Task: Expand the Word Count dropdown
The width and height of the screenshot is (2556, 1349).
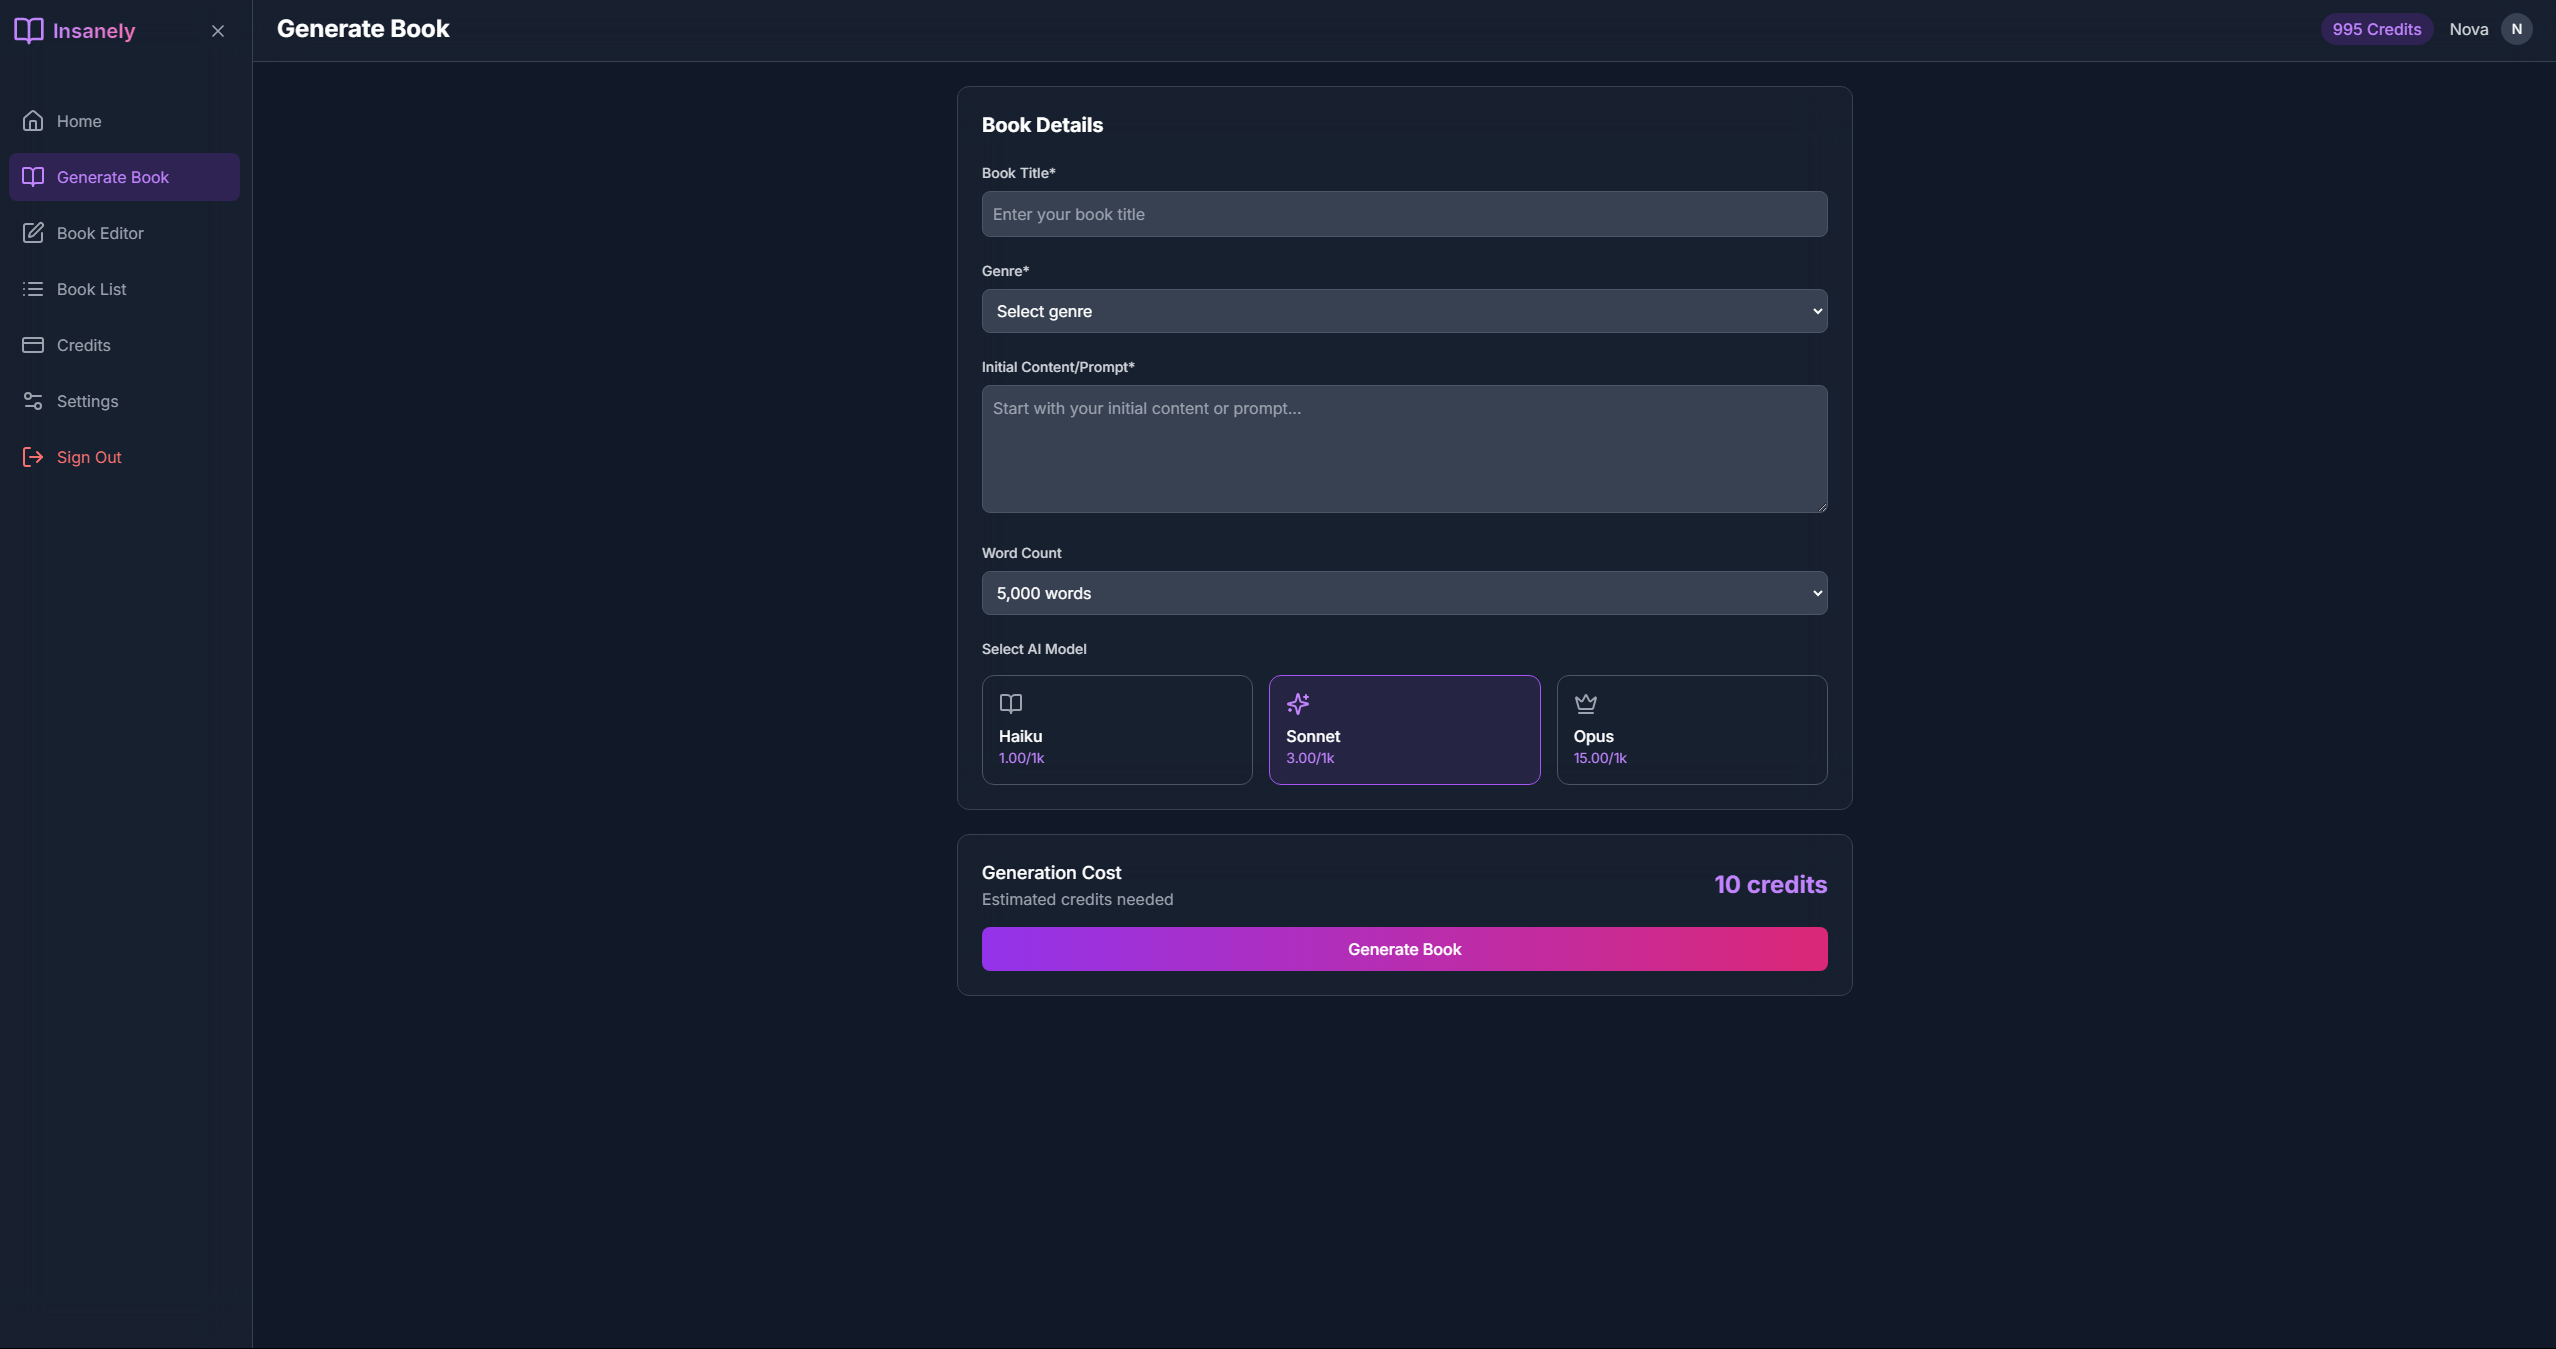Action: tap(1404, 593)
